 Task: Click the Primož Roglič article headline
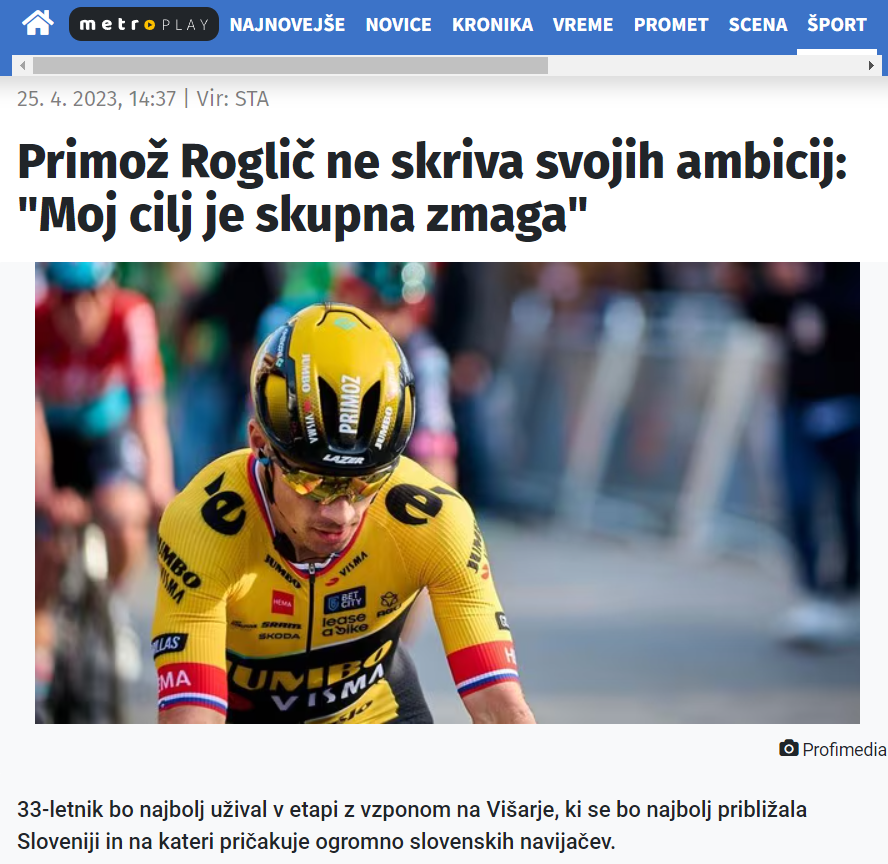click(x=432, y=189)
